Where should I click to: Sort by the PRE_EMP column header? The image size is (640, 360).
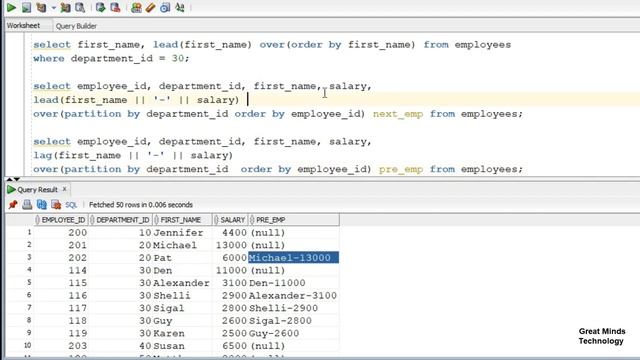pos(294,220)
